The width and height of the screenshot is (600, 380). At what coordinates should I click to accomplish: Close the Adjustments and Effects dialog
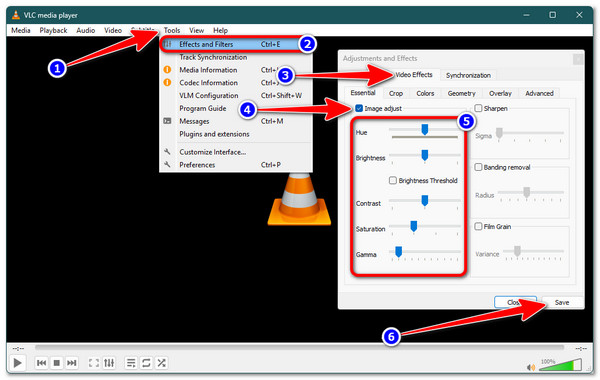578,59
